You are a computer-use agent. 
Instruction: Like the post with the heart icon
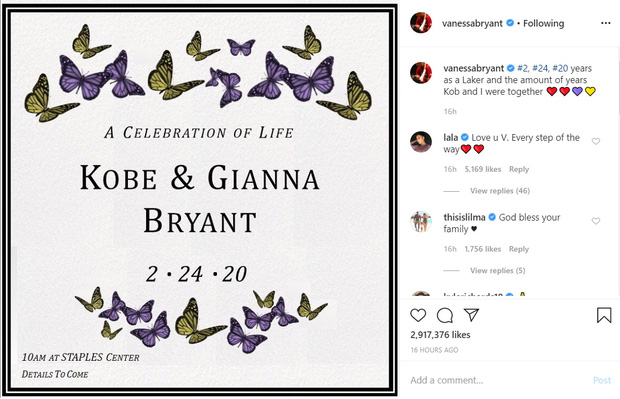point(418,315)
